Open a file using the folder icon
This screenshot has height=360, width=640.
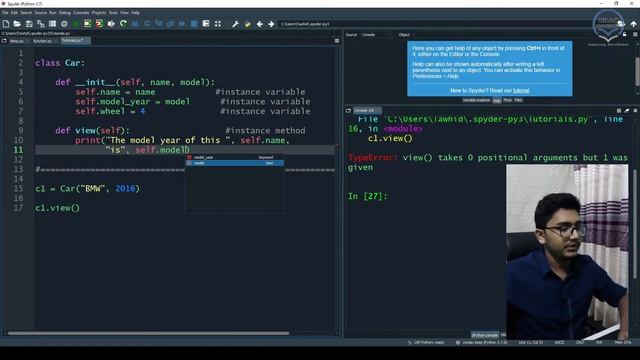(17, 24)
